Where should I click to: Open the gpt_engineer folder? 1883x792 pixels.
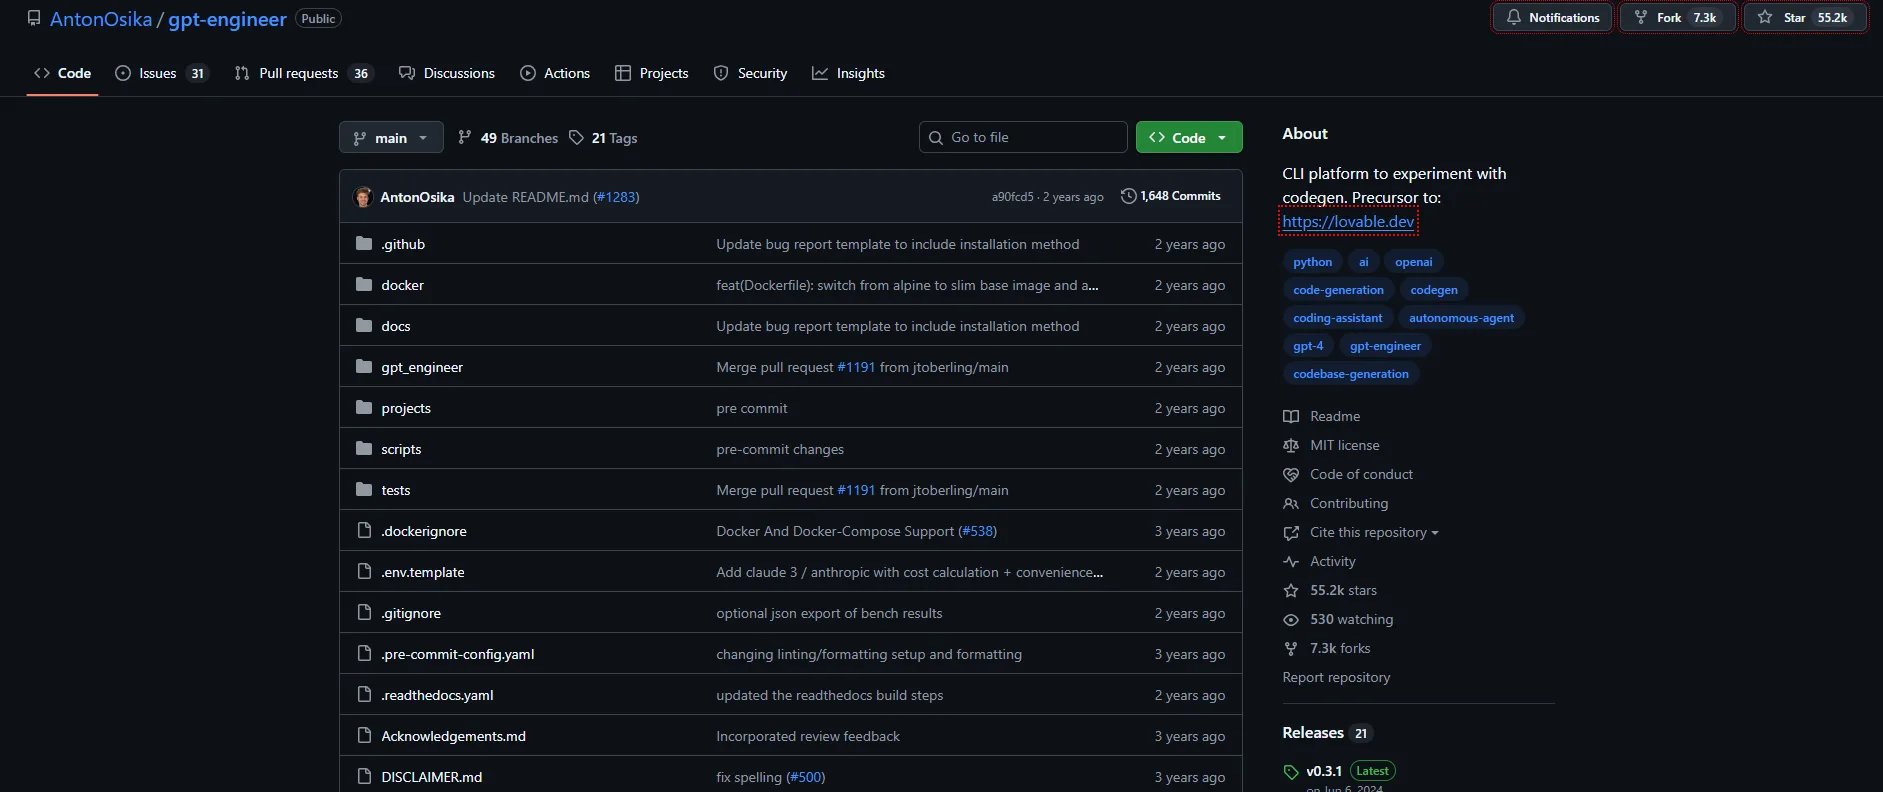point(421,367)
